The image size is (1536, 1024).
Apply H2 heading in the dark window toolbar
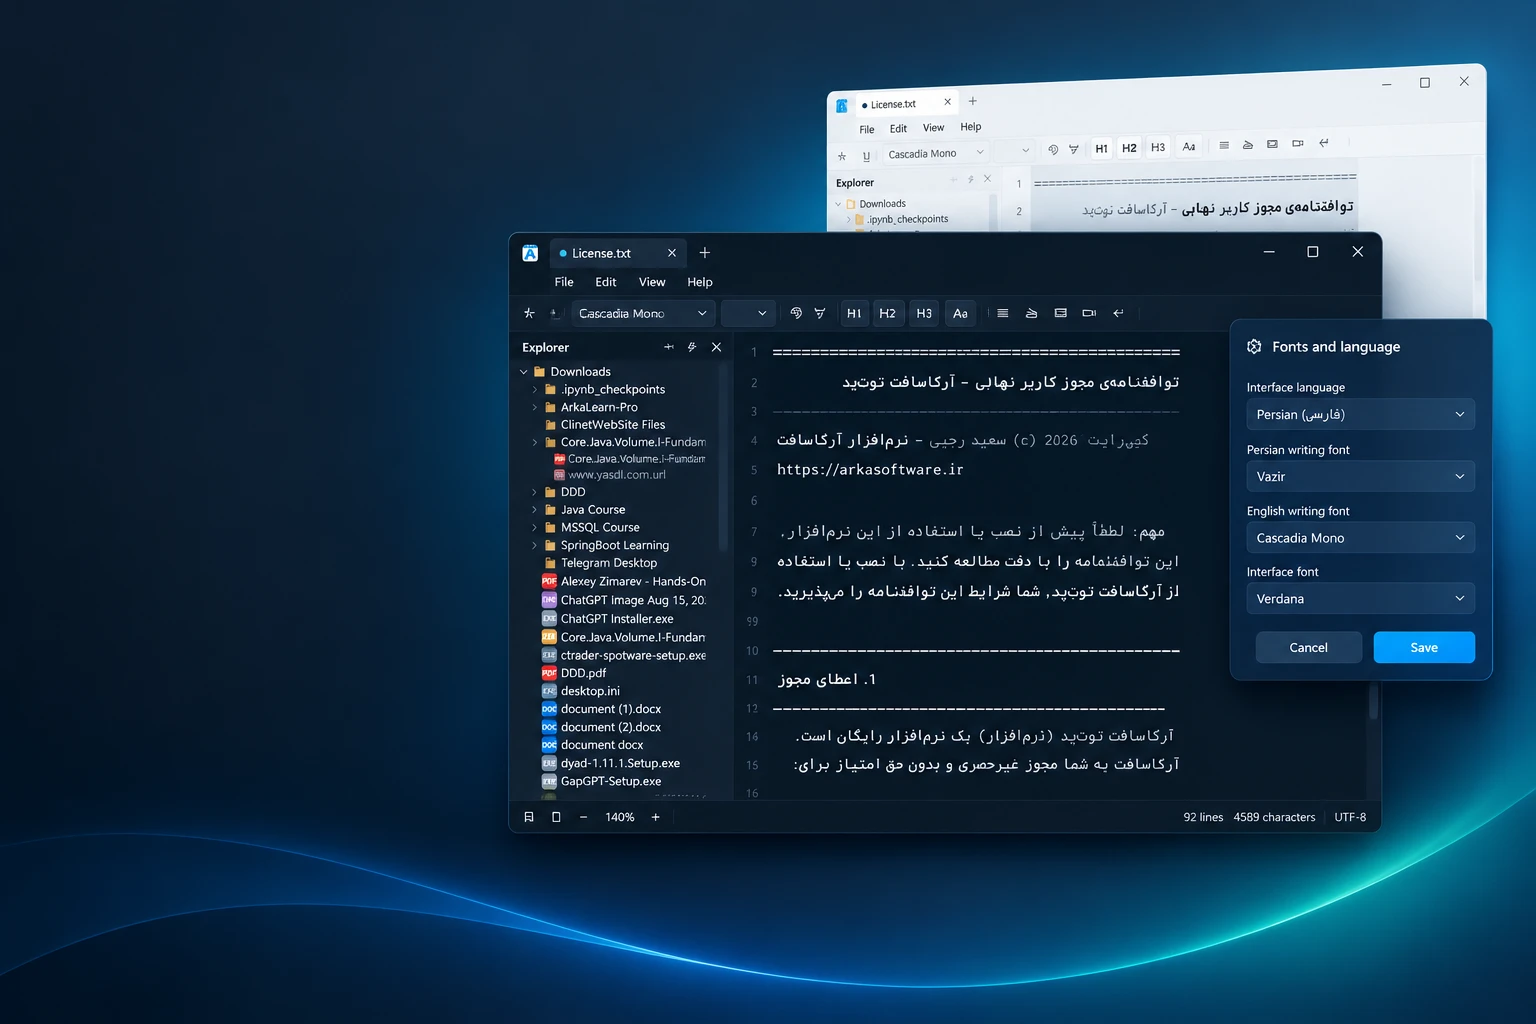point(887,313)
